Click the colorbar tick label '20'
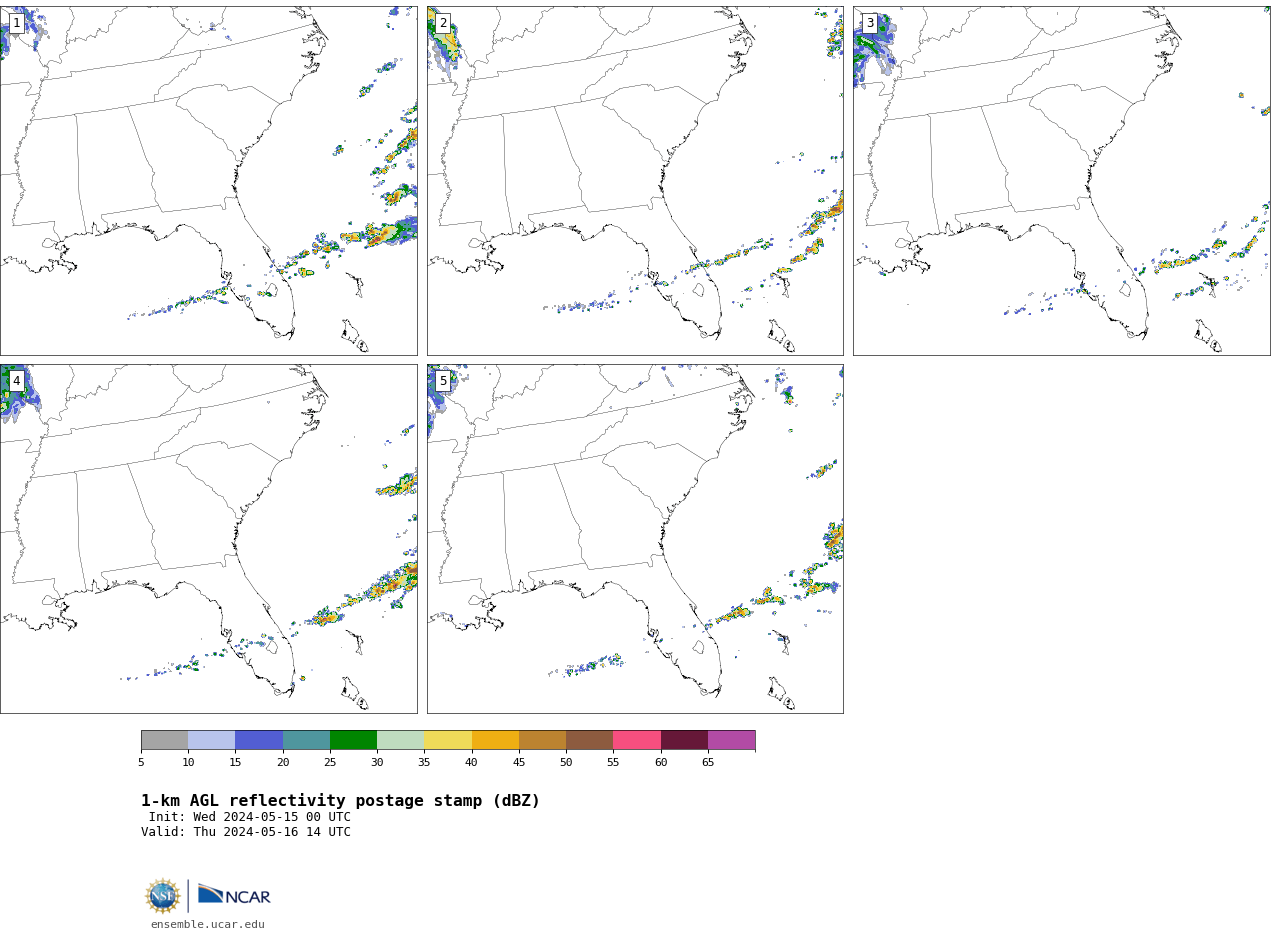The width and height of the screenshot is (1280, 936). [283, 763]
